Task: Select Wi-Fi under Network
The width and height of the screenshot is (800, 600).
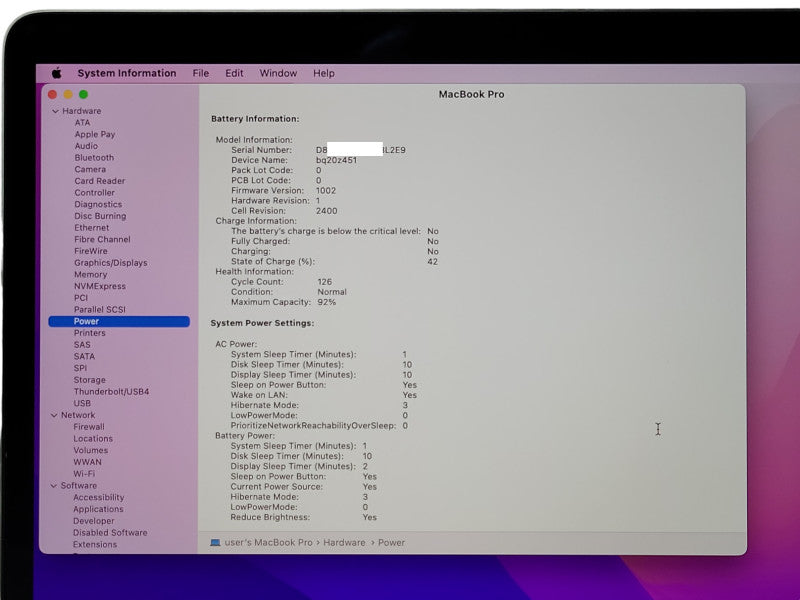Action: point(84,474)
